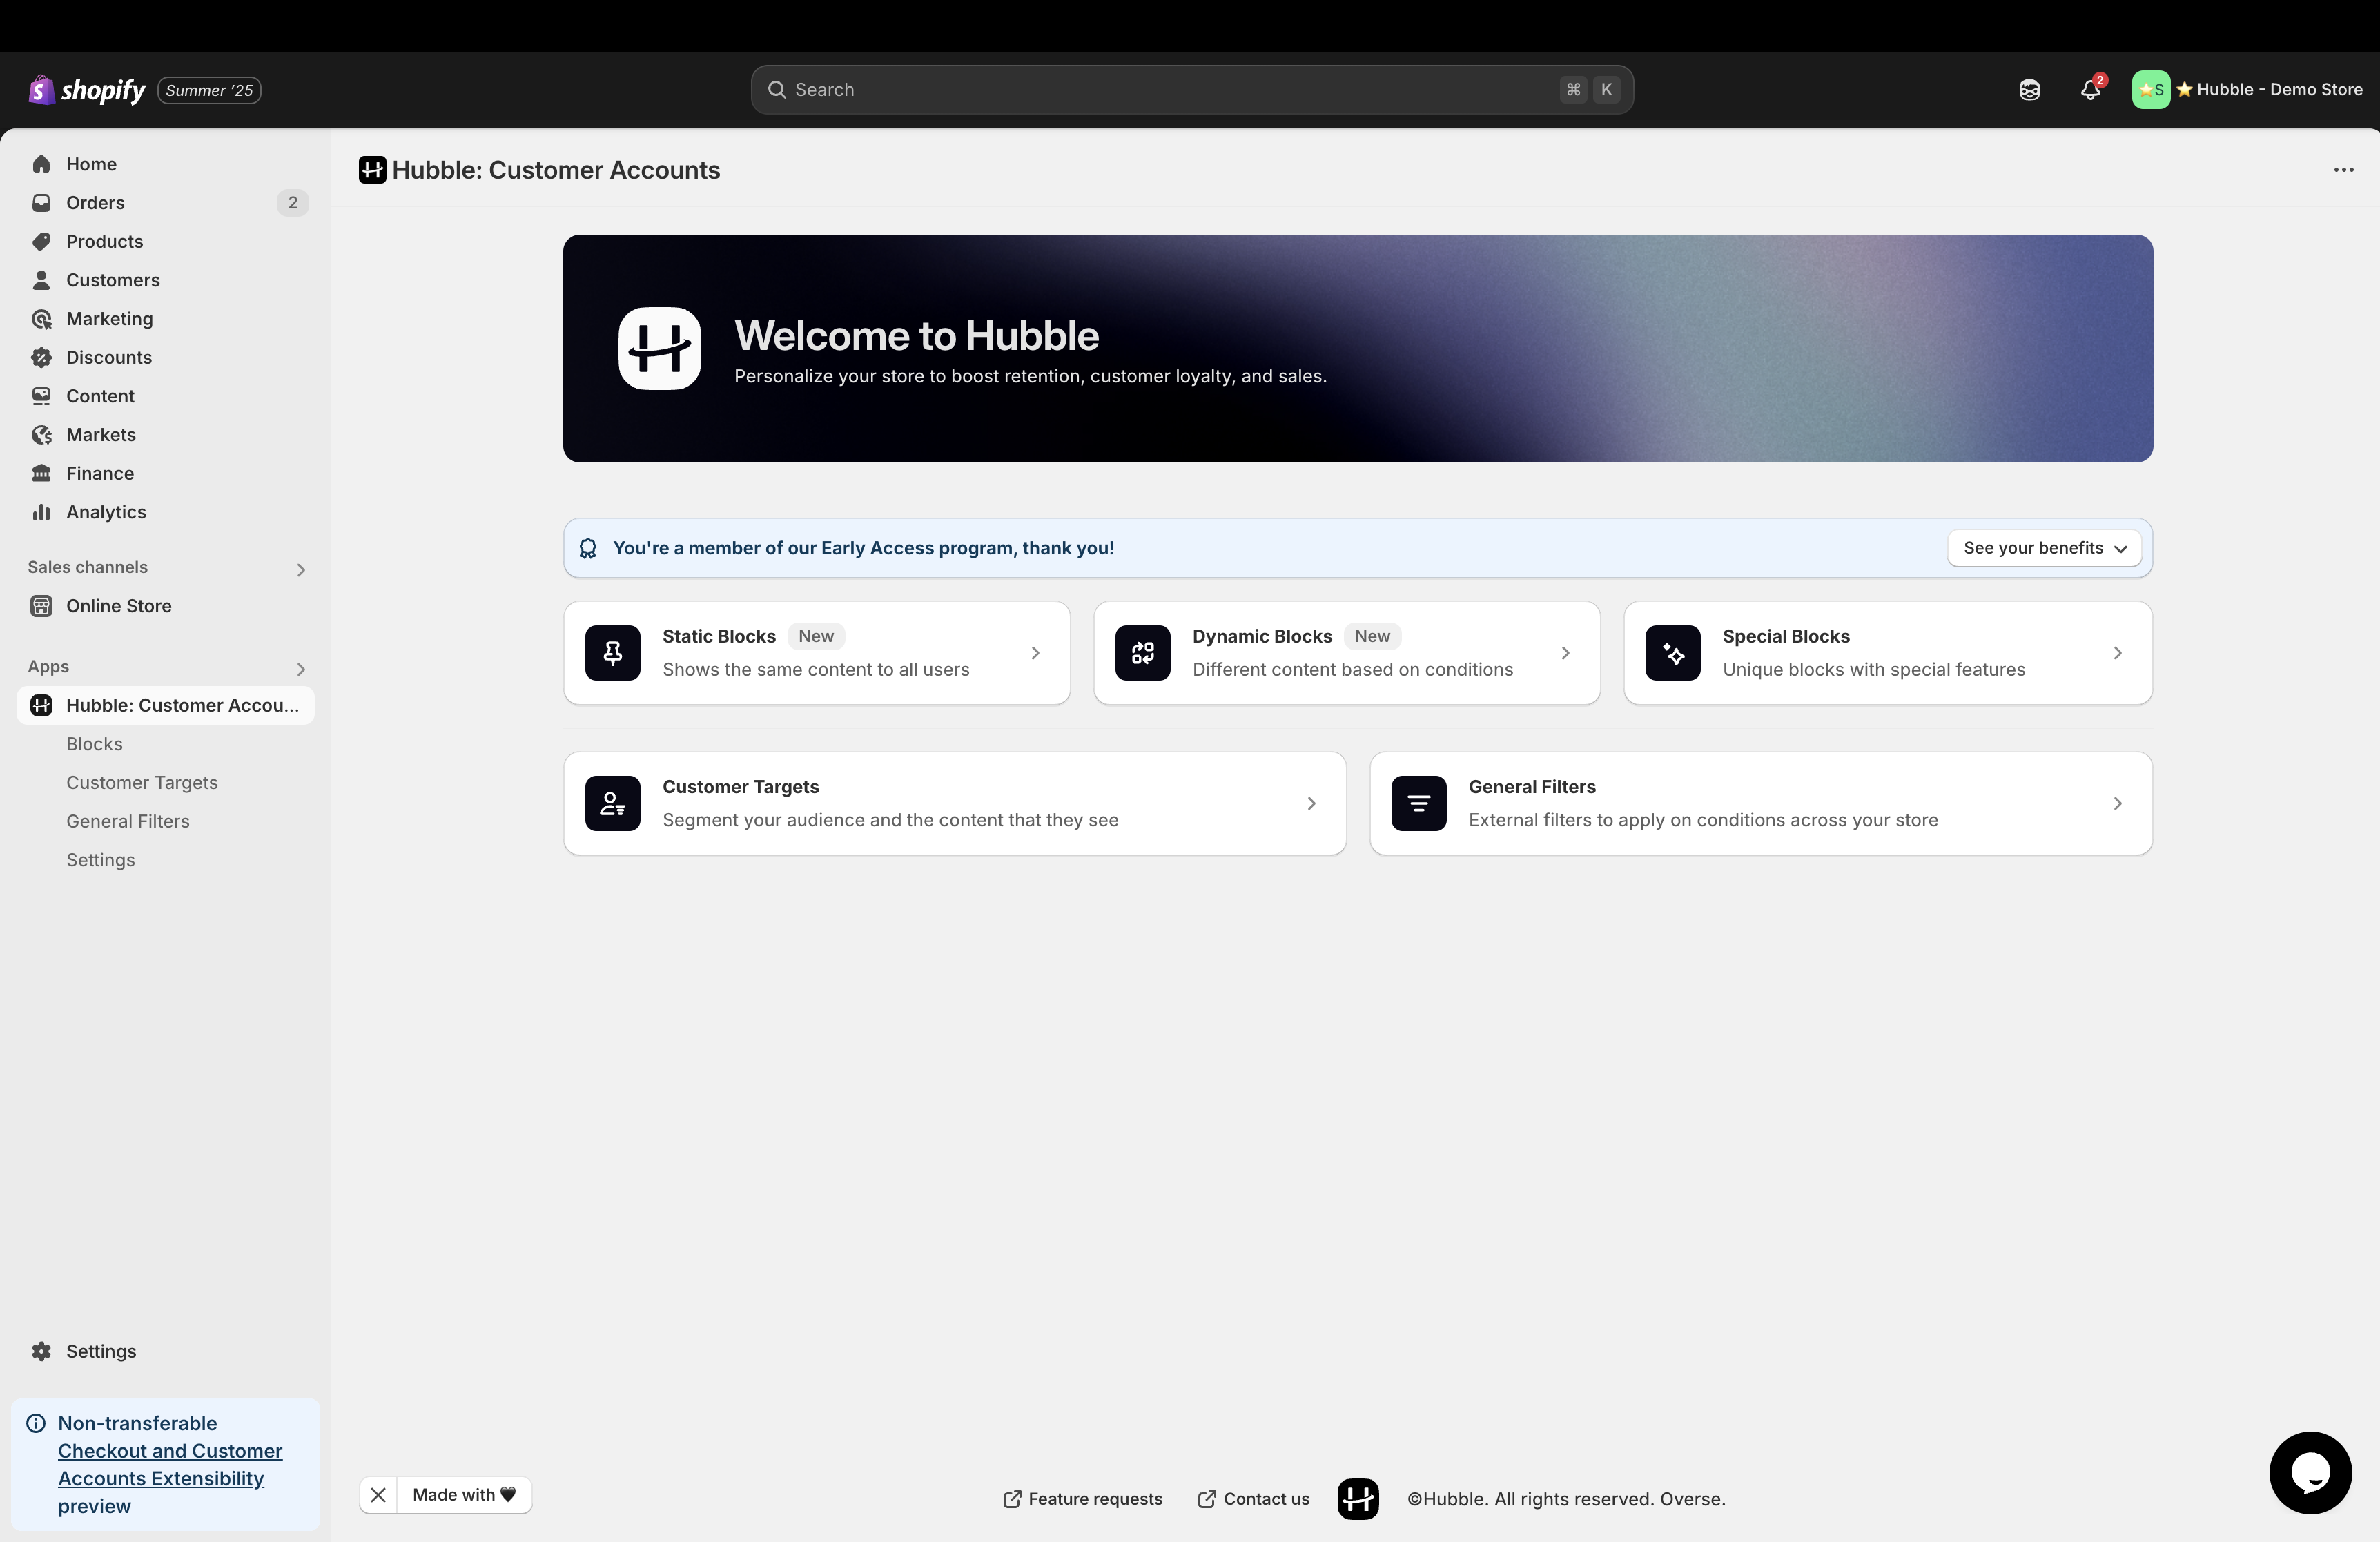Viewport: 2380px width, 1542px height.
Task: Click the Made with heart button
Action: (x=464, y=1495)
